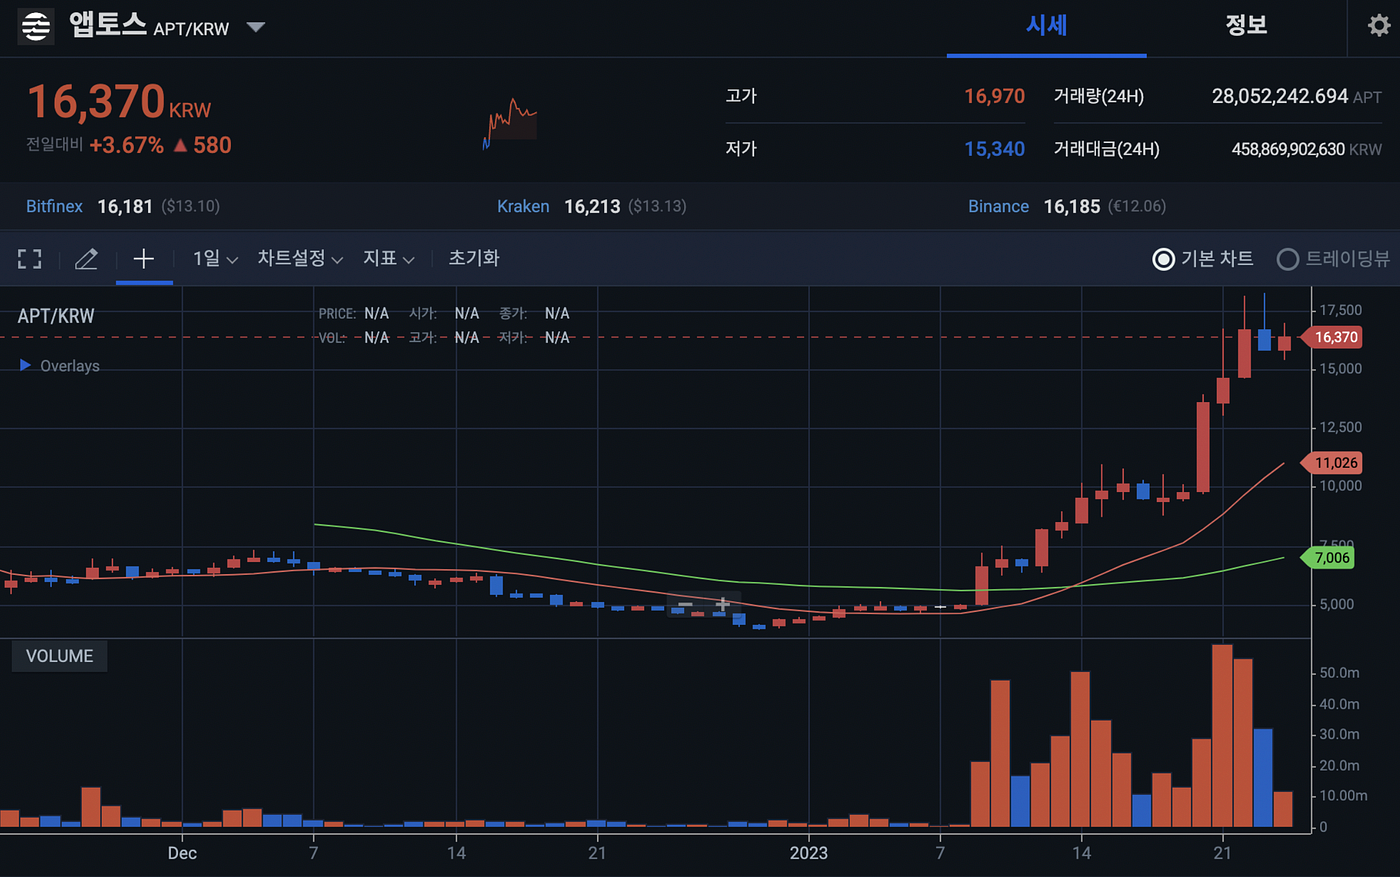Click the APT/KRW chart title label
The image size is (1400, 877).
pos(56,316)
